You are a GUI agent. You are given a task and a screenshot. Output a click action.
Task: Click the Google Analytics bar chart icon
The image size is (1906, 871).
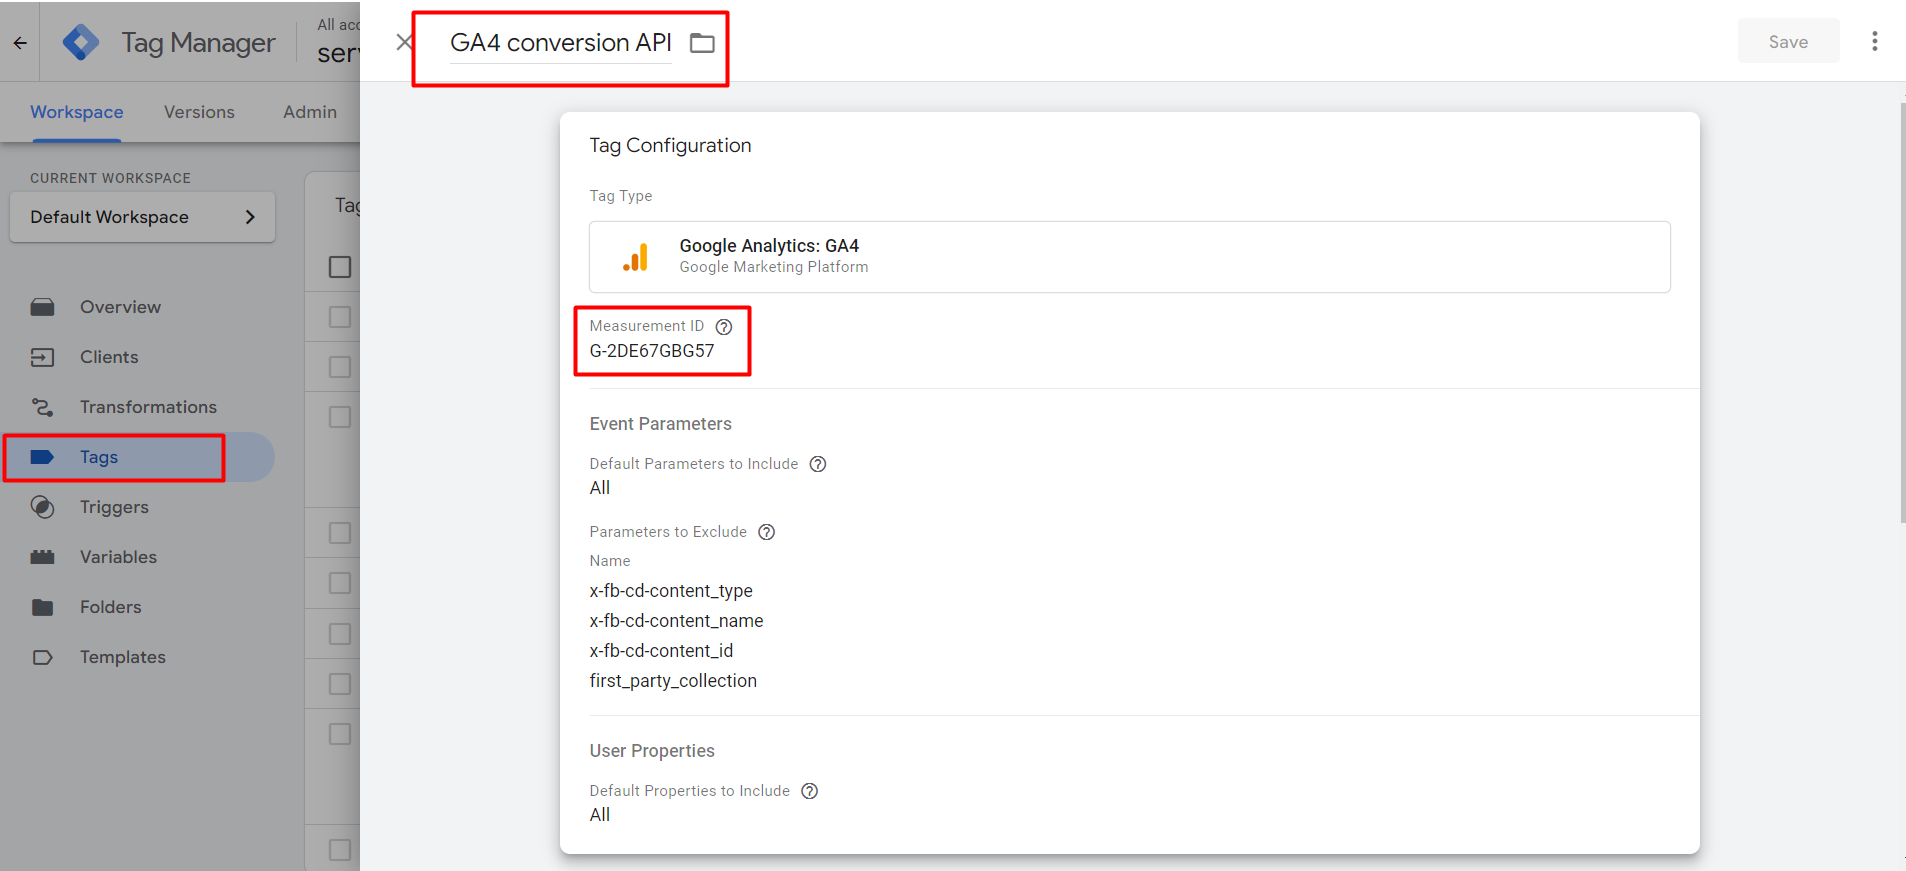[x=635, y=257]
